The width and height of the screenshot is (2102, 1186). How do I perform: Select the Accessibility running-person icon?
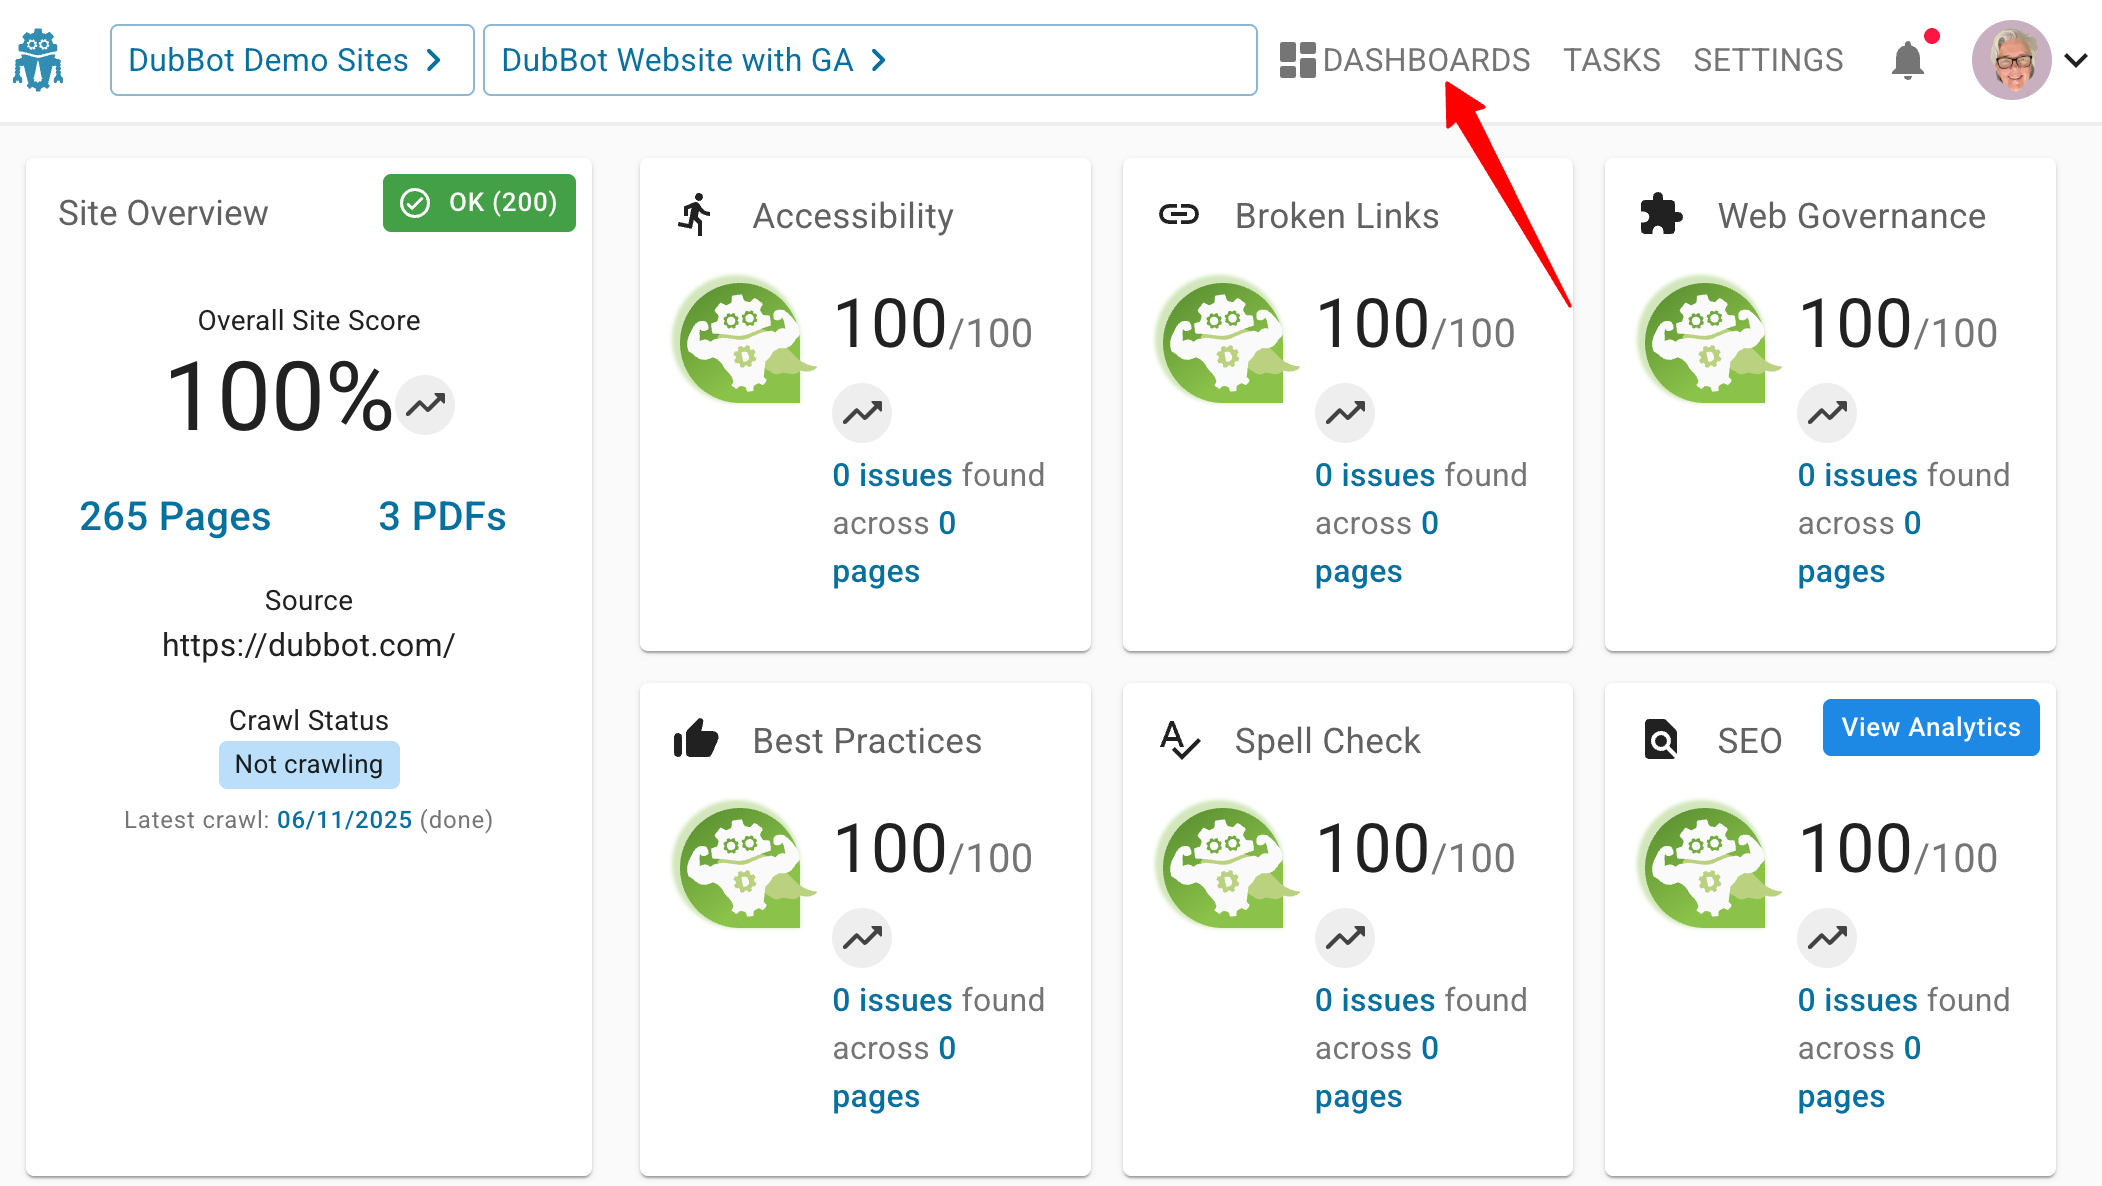[696, 214]
